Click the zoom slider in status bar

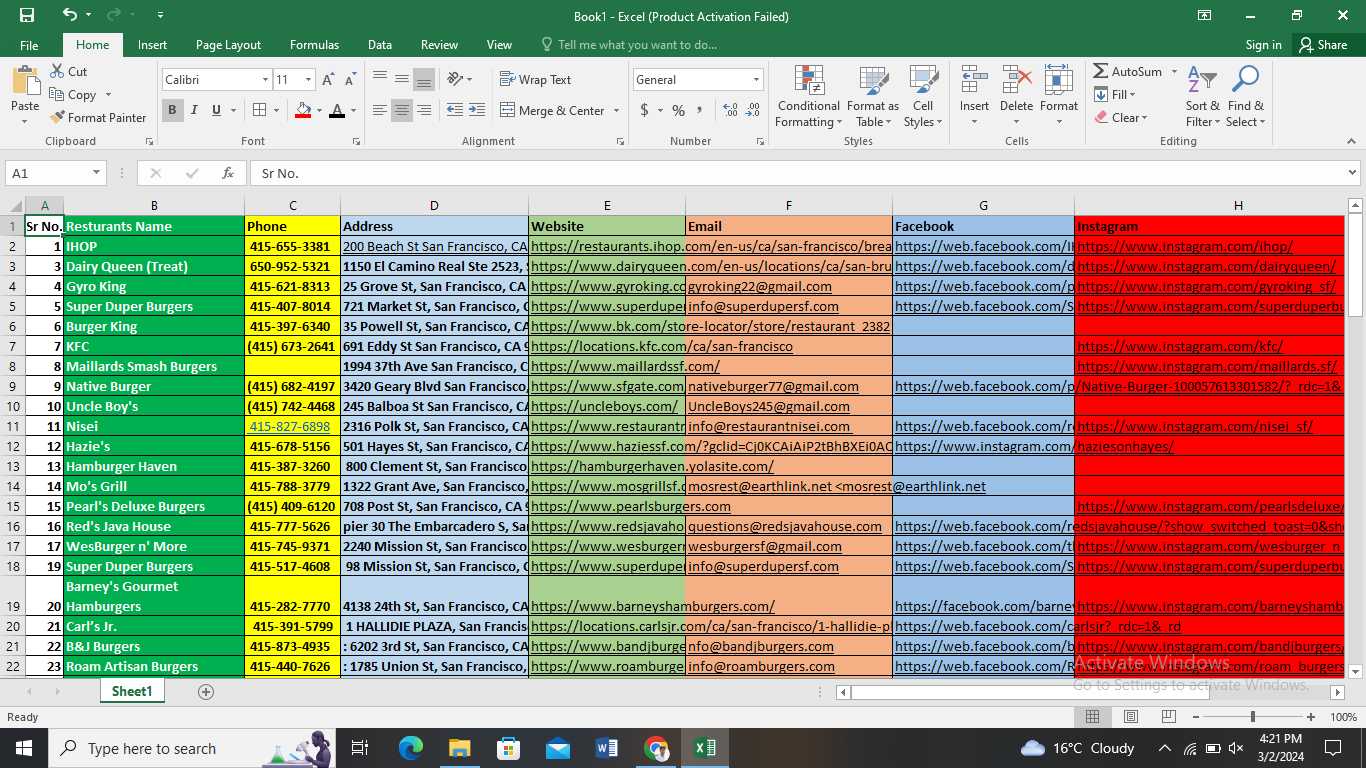click(x=1252, y=717)
